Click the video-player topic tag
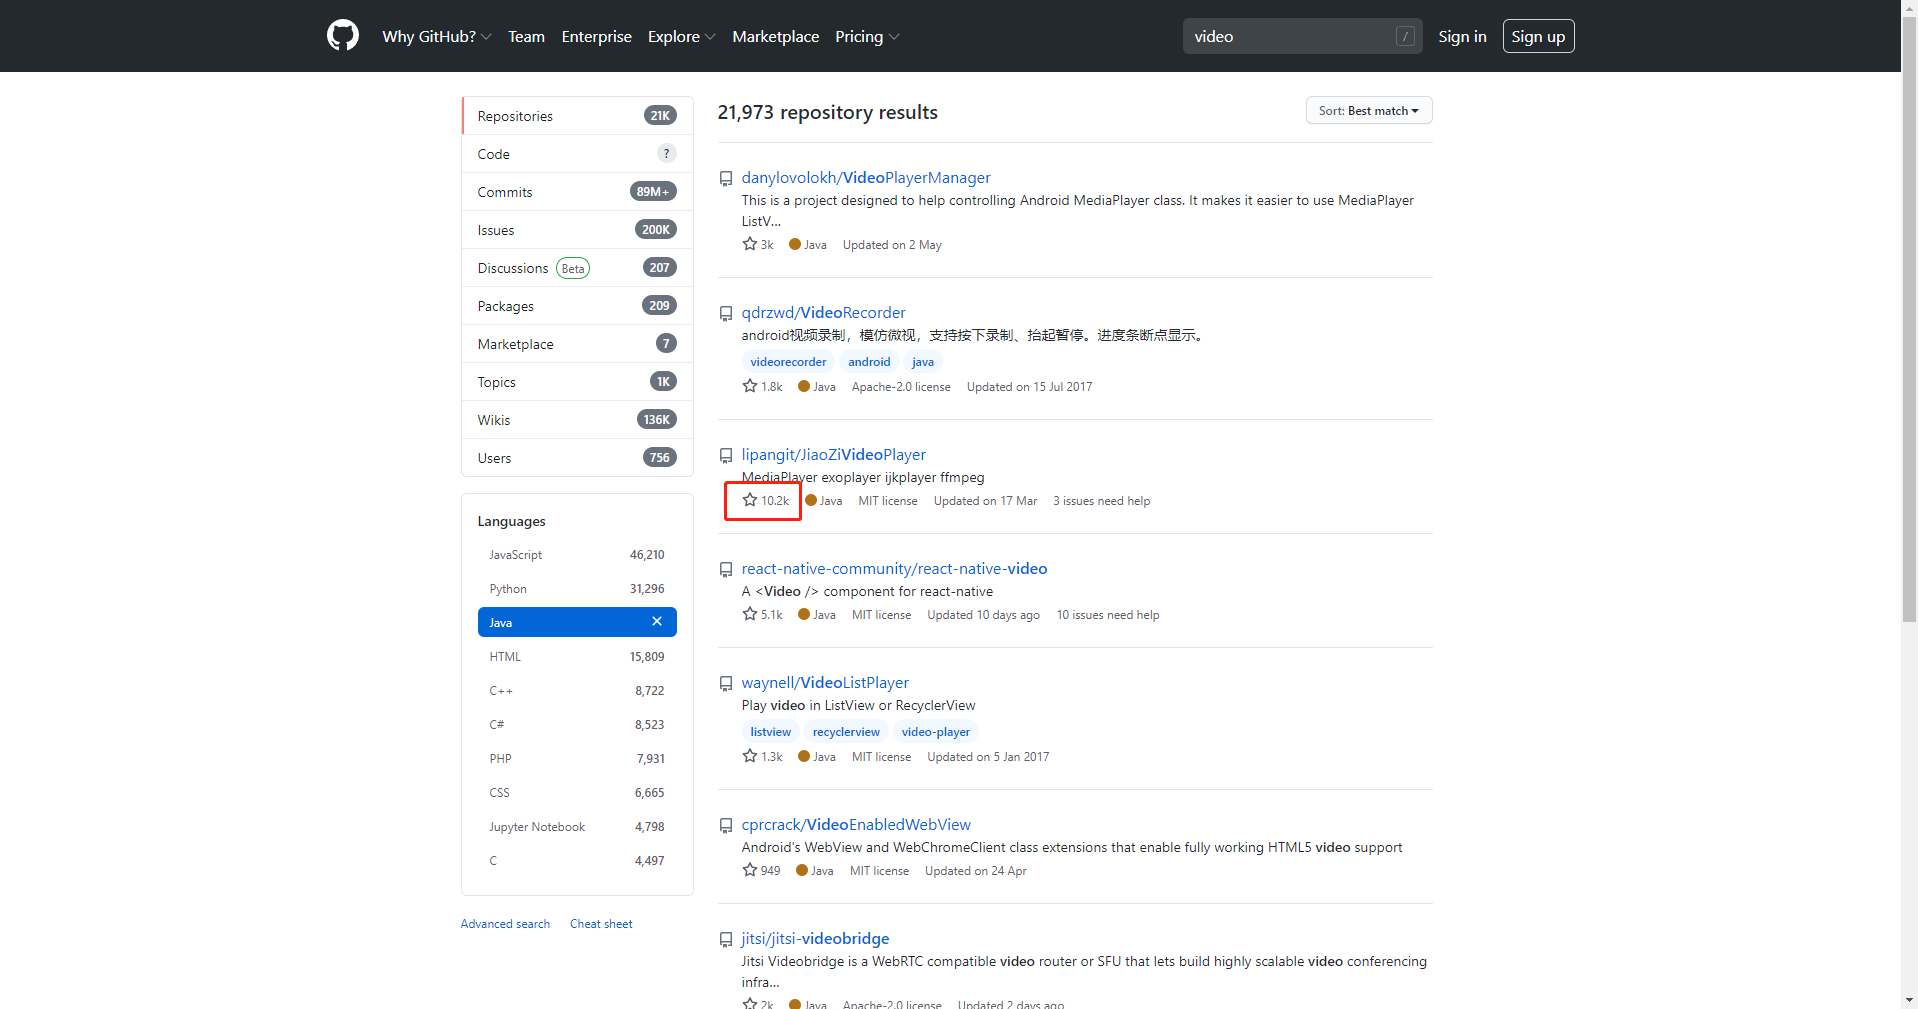This screenshot has height=1009, width=1918. point(935,732)
